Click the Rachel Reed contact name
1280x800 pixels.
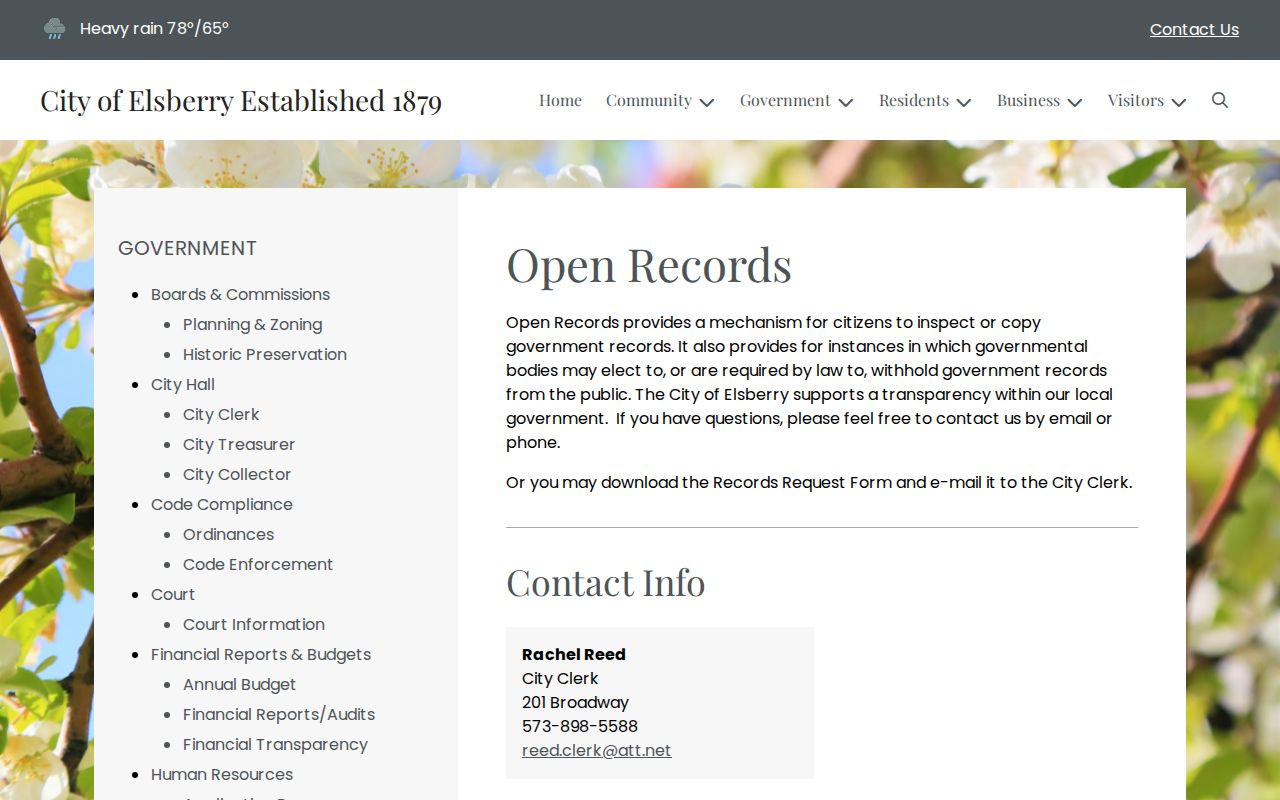(x=574, y=654)
